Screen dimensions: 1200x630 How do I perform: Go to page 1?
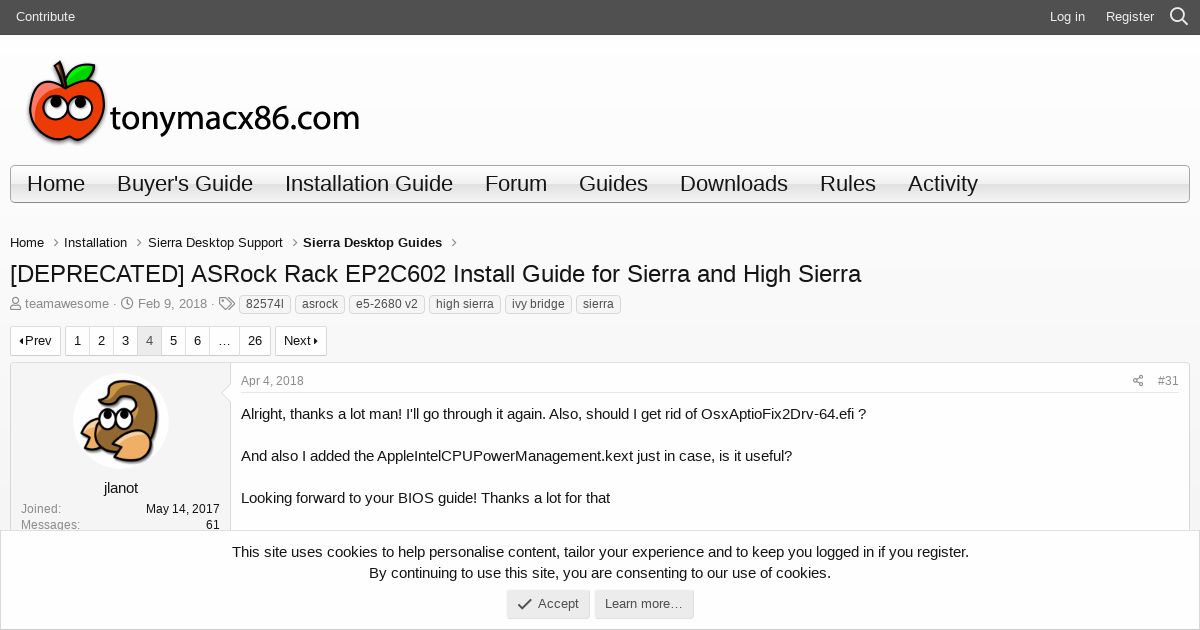(77, 341)
